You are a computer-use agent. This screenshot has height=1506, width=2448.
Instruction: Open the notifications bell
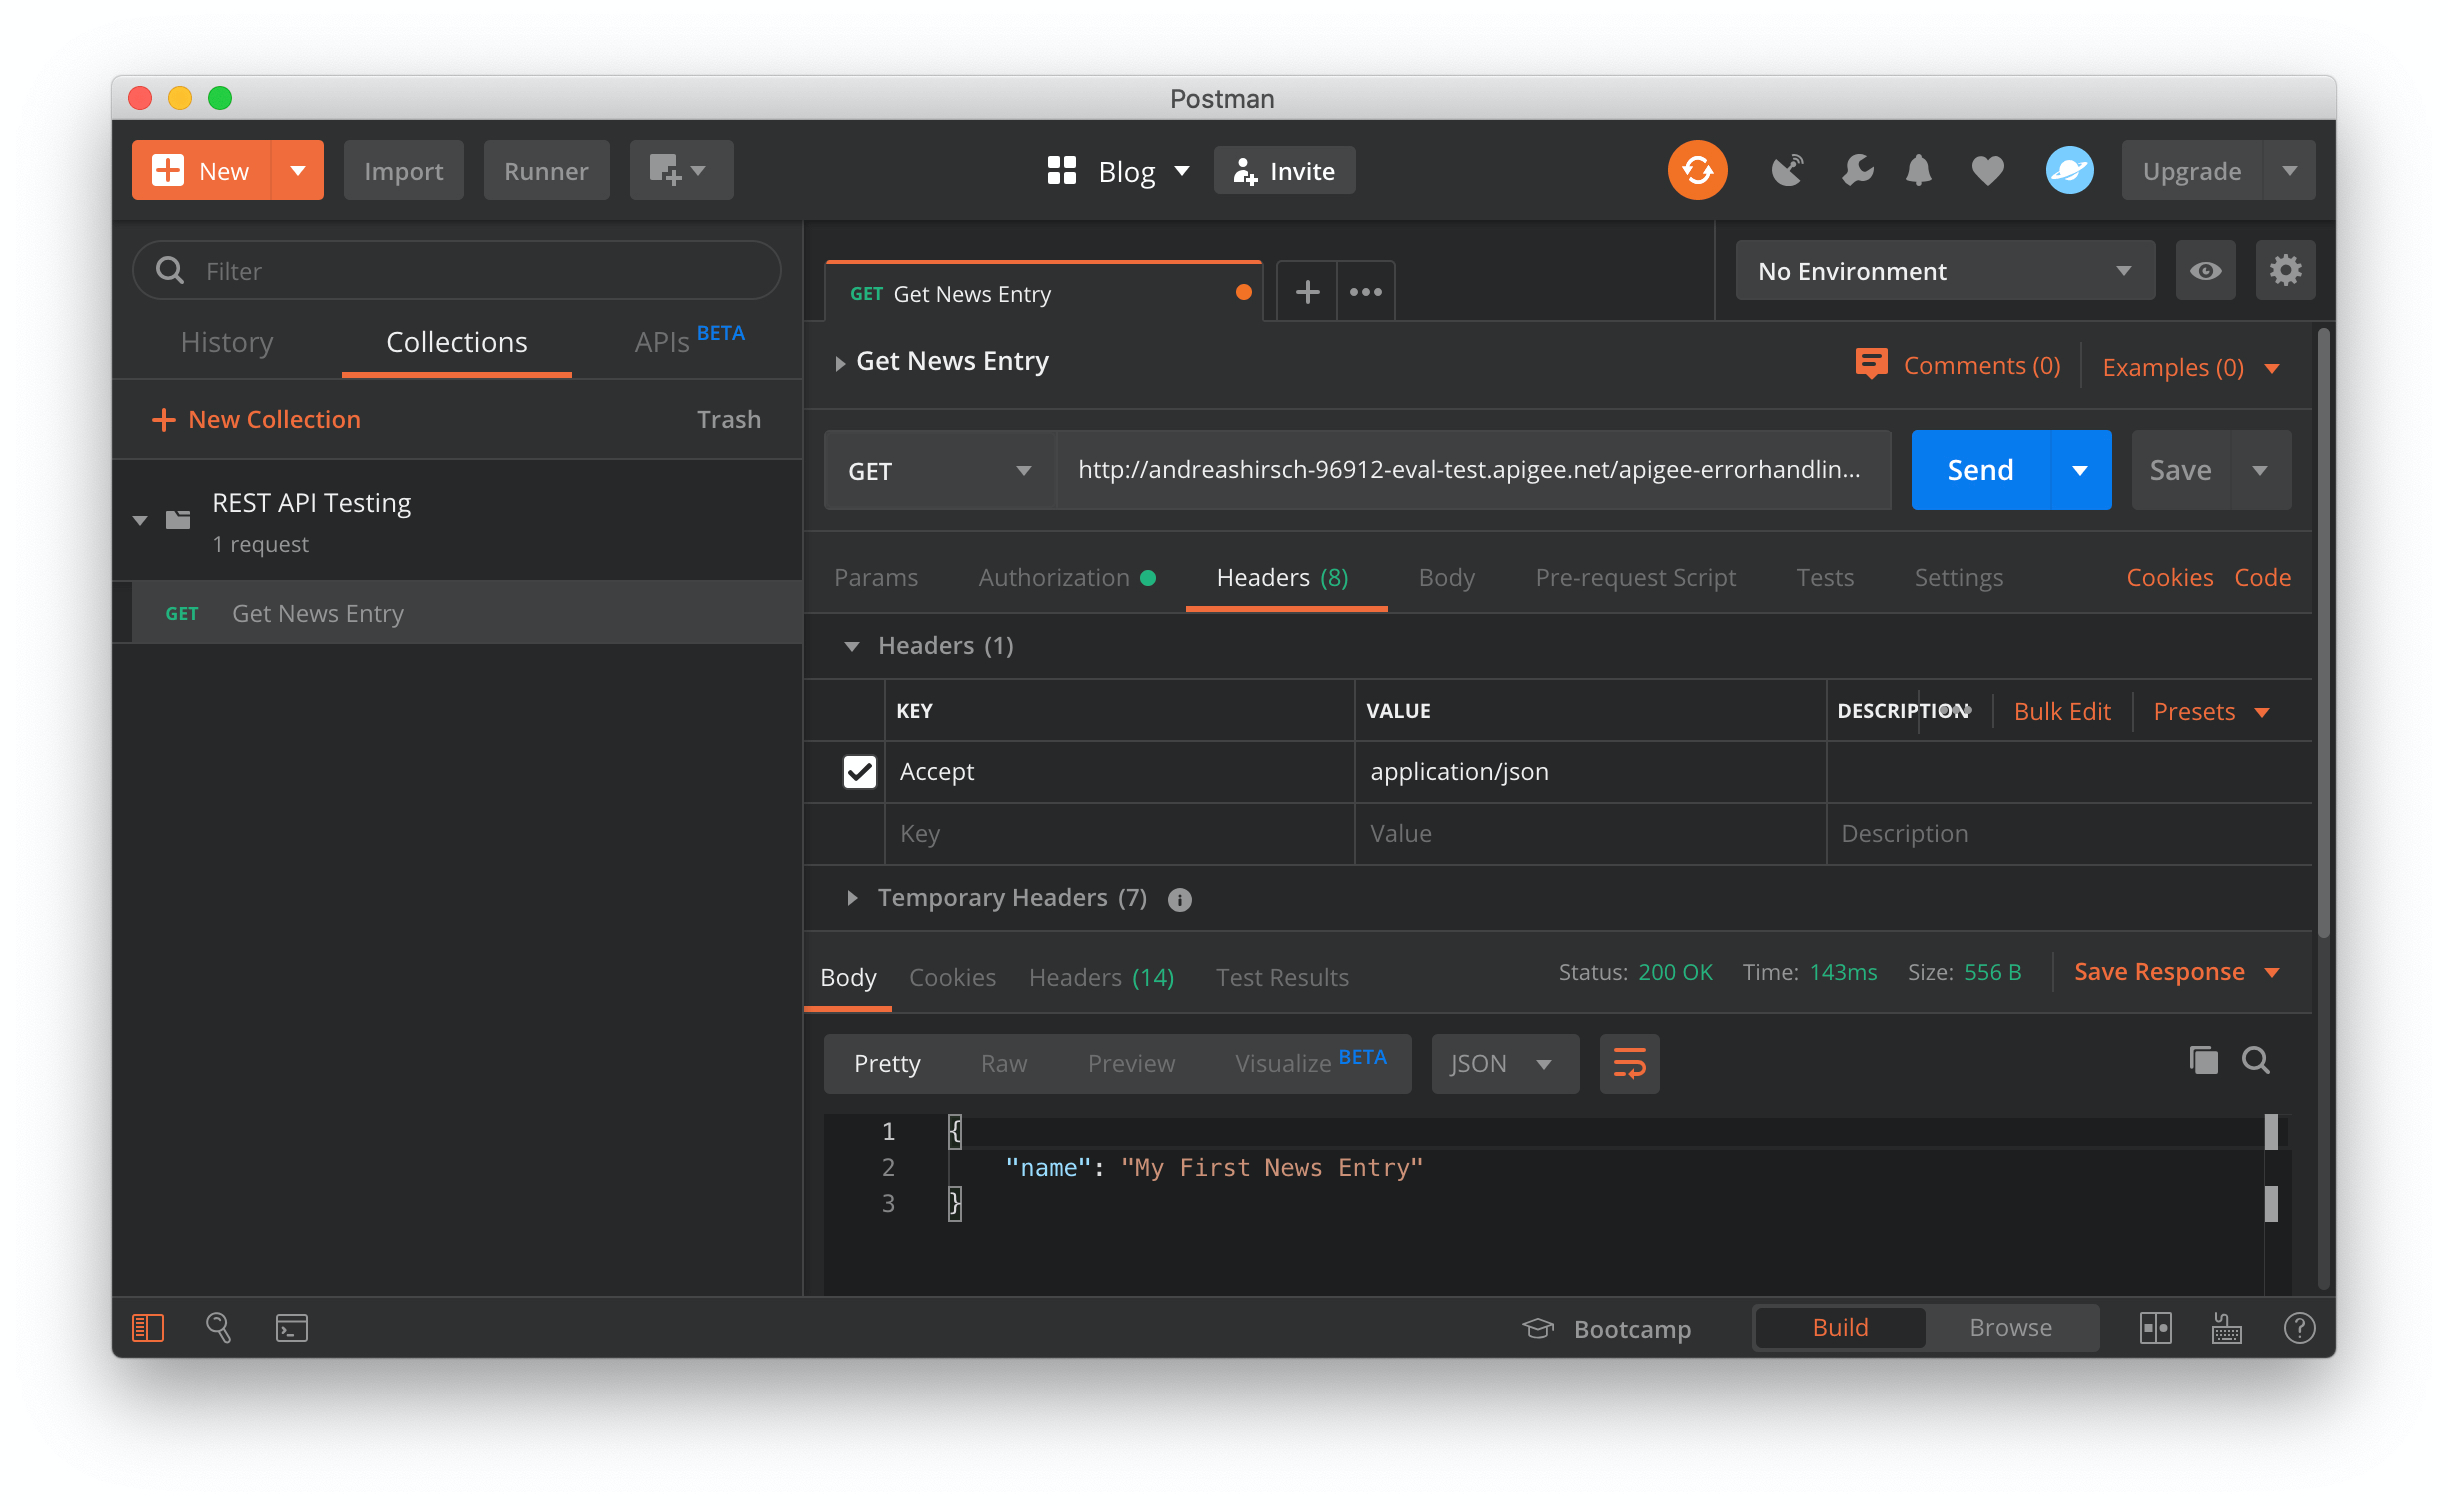click(x=1918, y=171)
